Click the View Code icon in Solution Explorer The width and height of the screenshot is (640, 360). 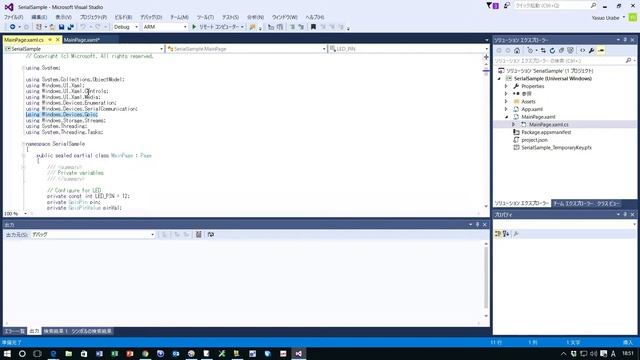(582, 51)
